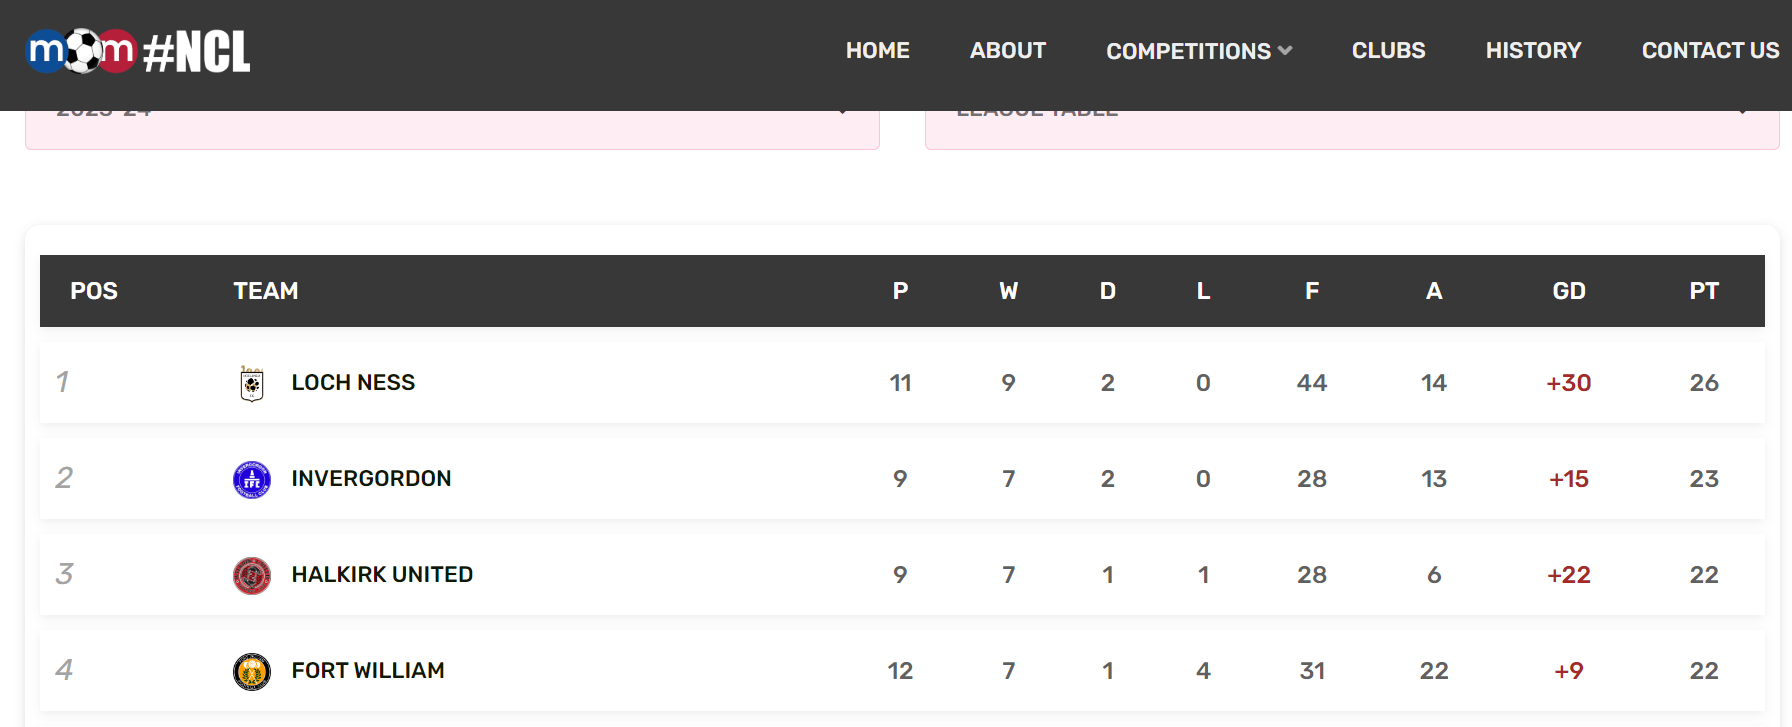Expand the Competitions menu chevron
This screenshot has height=727, width=1792.
click(1285, 50)
